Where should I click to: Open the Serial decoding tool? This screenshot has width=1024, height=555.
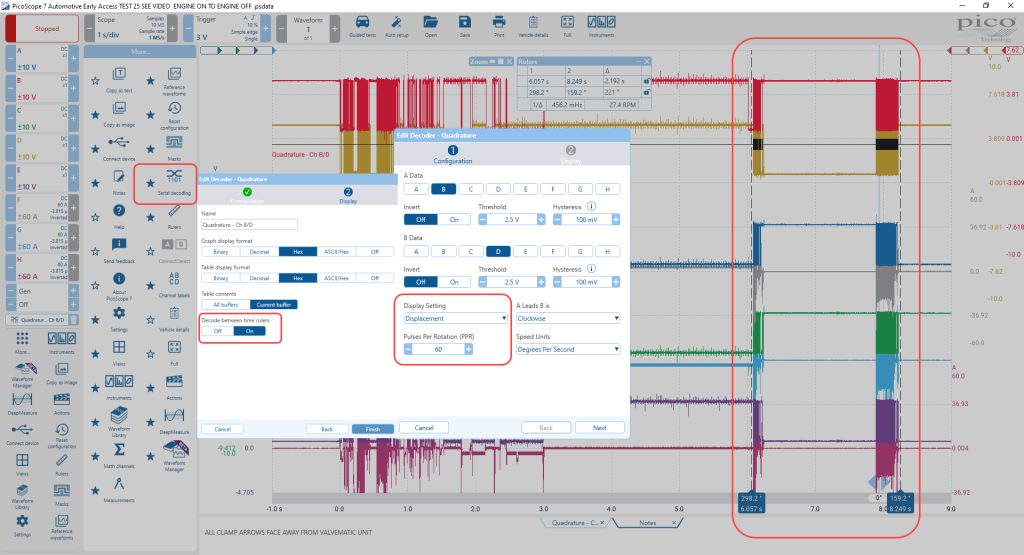point(174,183)
